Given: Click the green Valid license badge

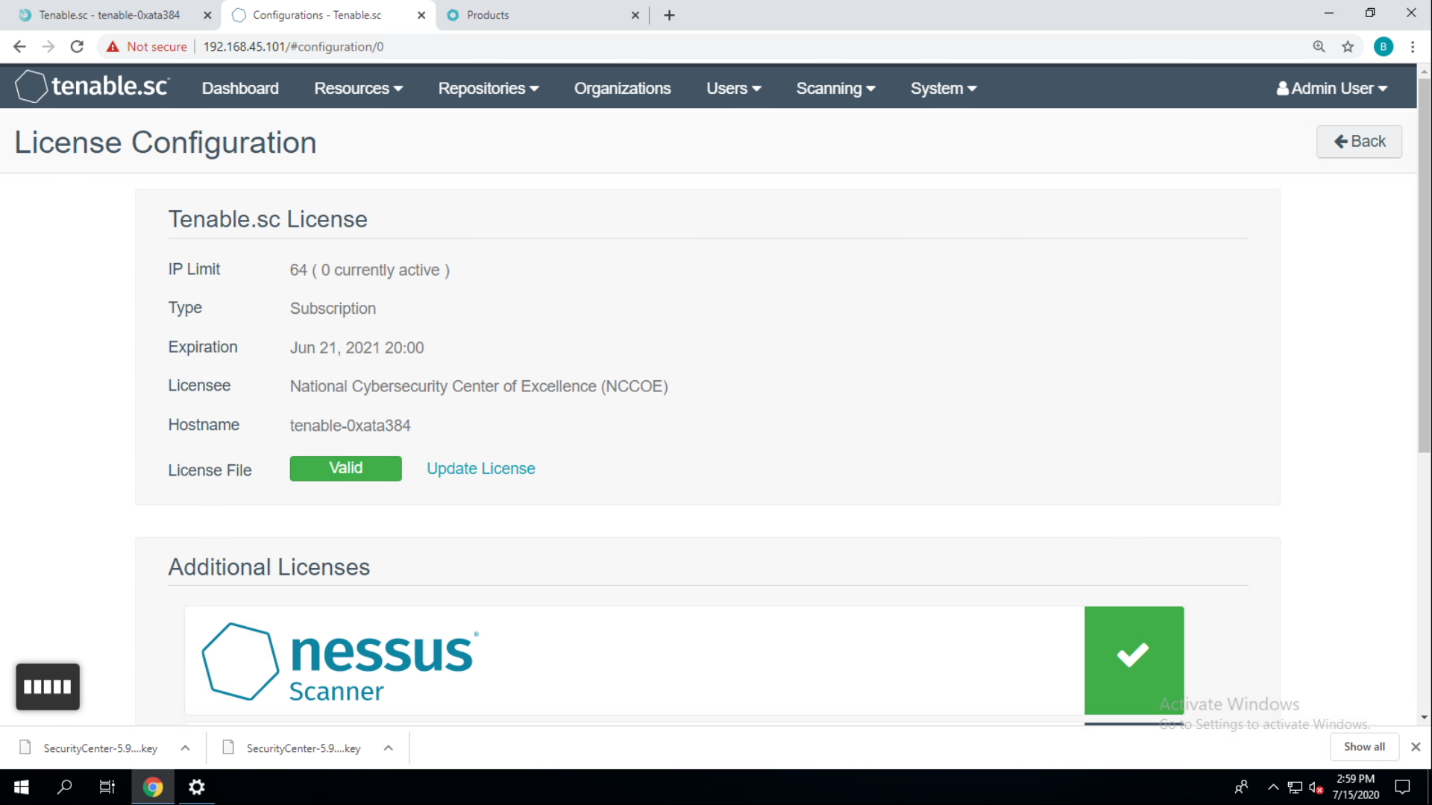Looking at the screenshot, I should click(346, 468).
